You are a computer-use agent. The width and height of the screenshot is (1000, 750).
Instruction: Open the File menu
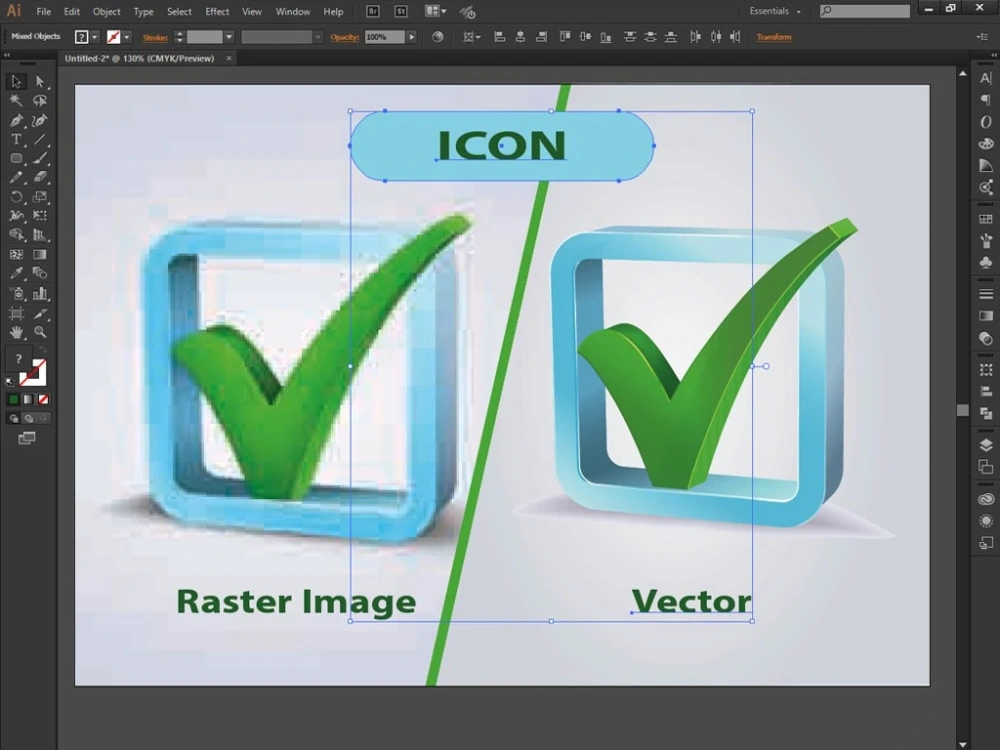point(43,11)
